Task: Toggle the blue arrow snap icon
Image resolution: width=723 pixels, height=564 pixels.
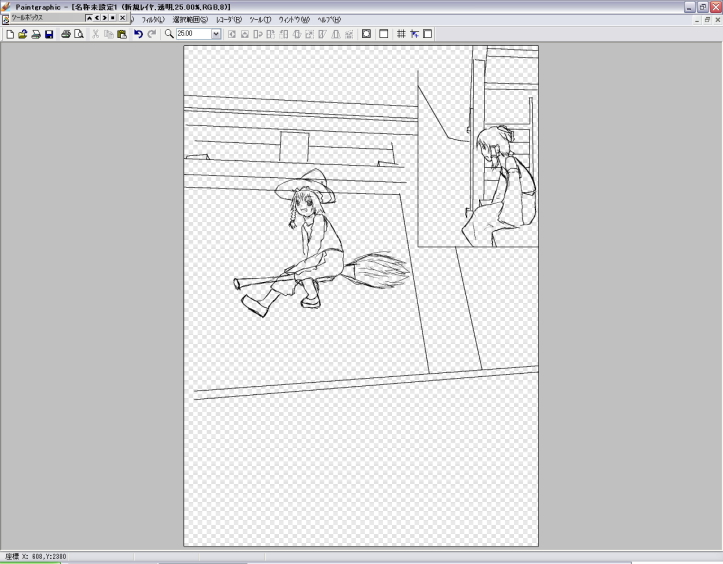Action: [415, 34]
